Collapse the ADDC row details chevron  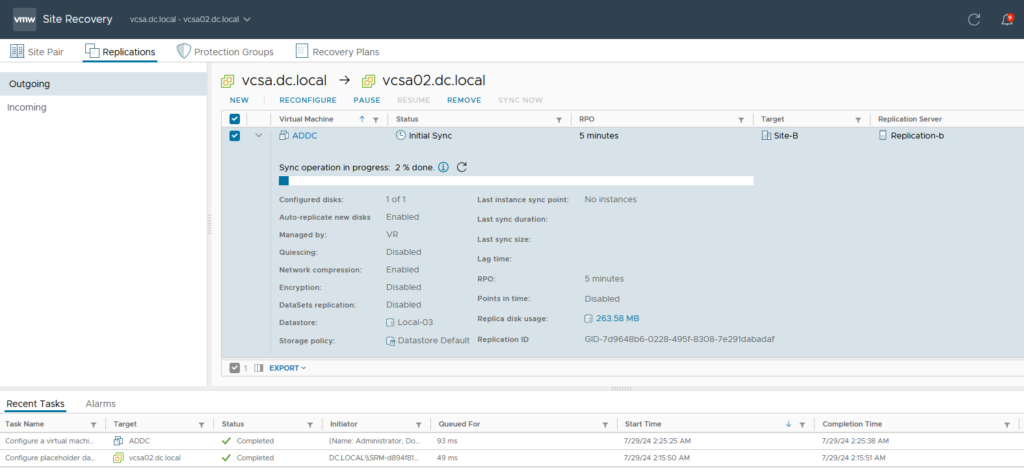259,135
